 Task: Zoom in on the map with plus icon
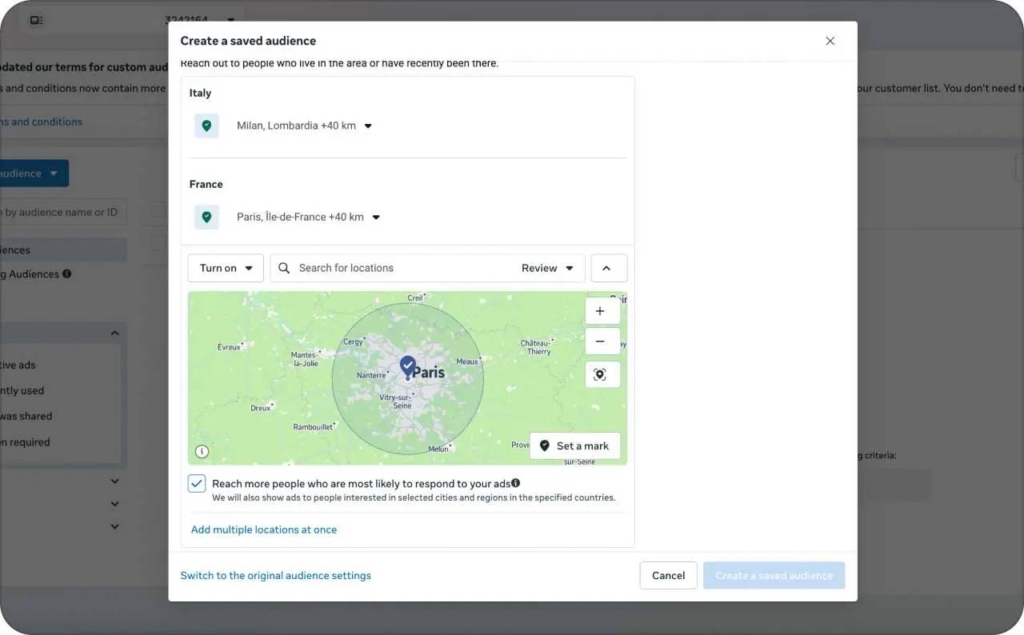click(601, 310)
